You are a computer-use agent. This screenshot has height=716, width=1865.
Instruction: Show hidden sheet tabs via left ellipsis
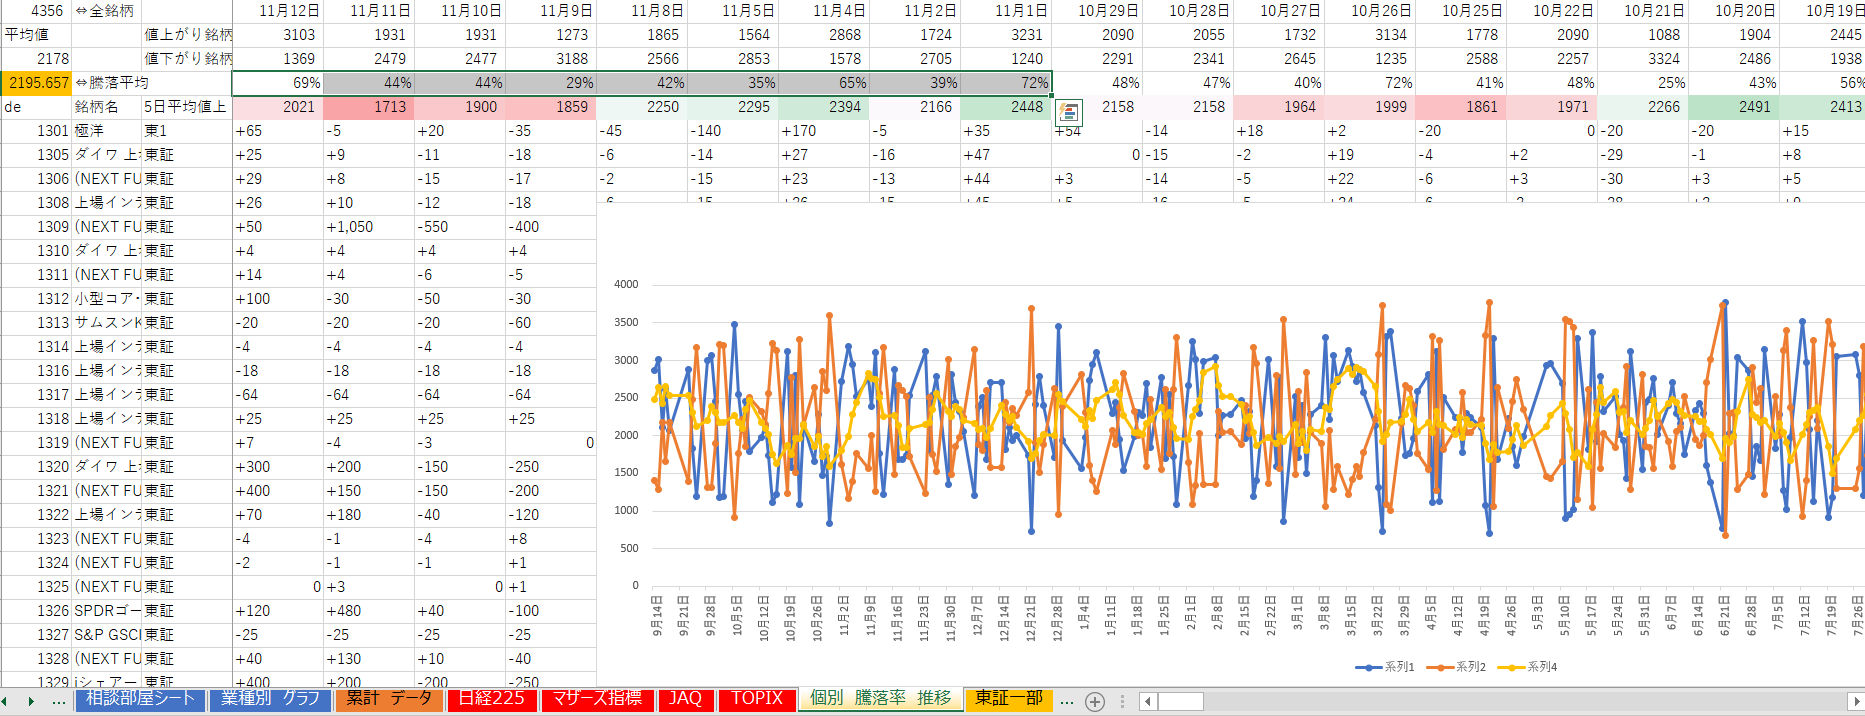click(x=59, y=701)
